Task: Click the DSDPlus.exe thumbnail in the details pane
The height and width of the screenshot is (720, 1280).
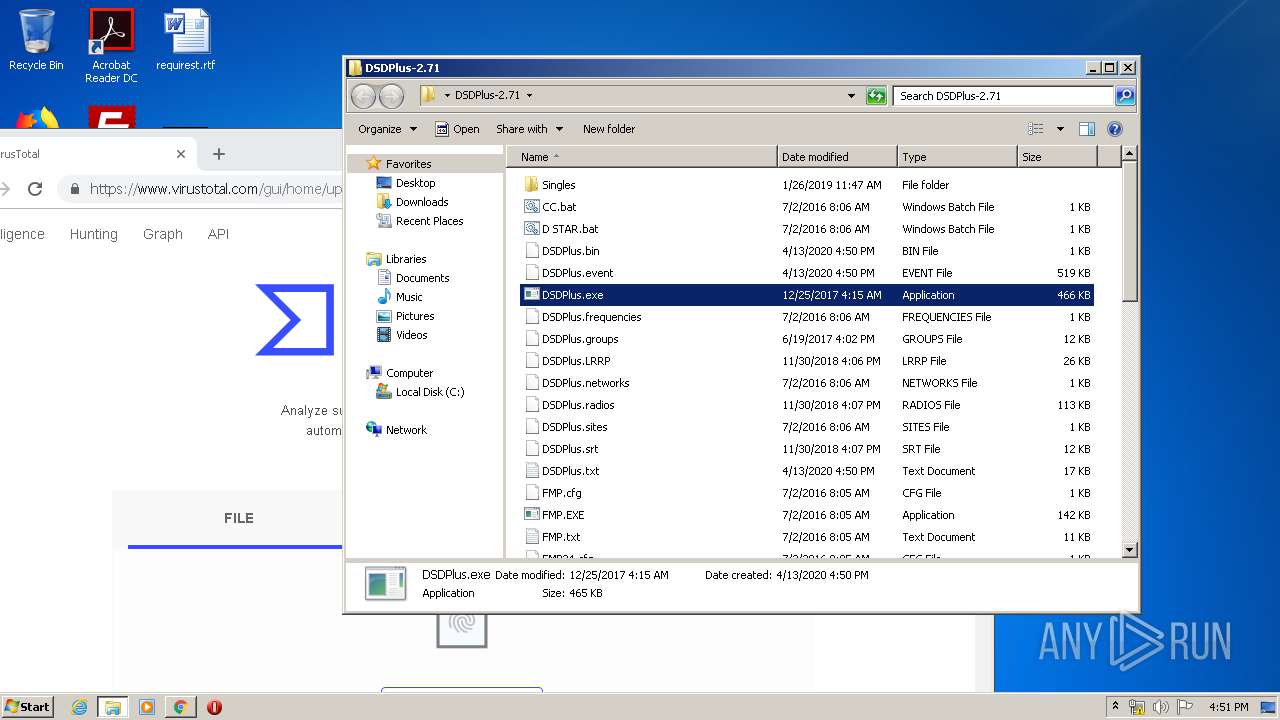Action: coord(385,583)
